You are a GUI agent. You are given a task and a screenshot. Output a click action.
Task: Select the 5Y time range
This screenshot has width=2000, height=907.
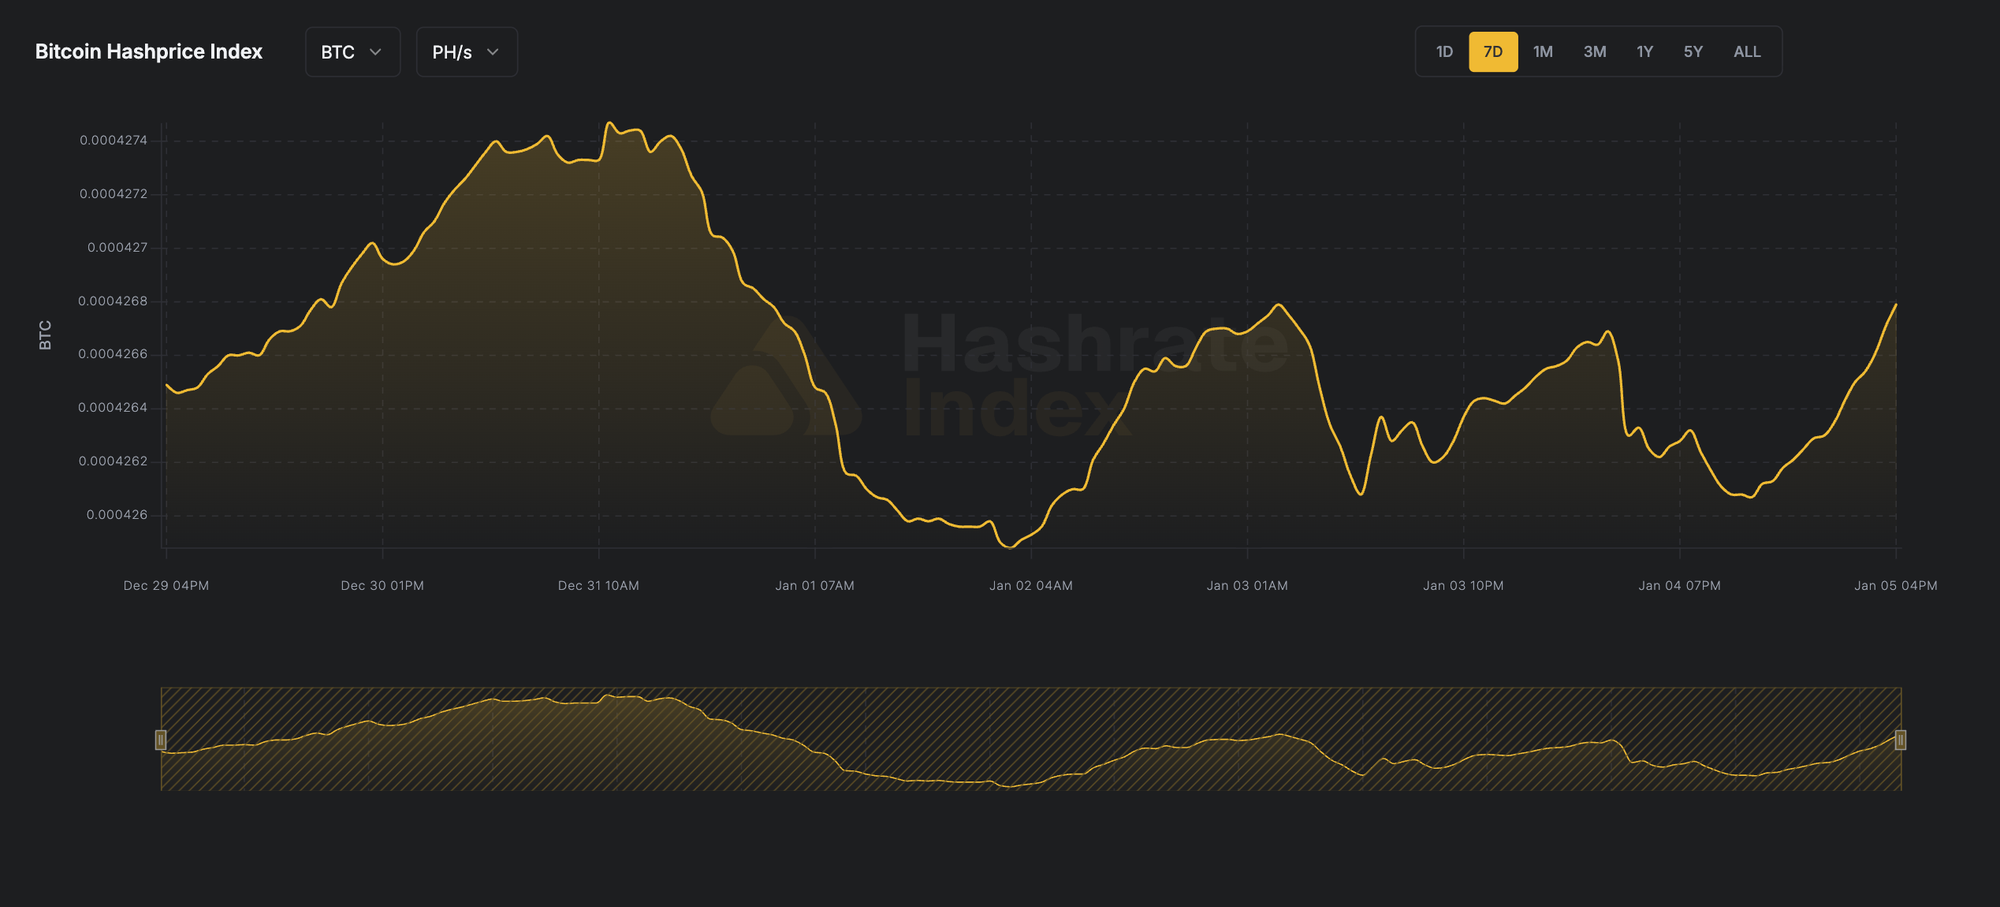pyautogui.click(x=1693, y=51)
